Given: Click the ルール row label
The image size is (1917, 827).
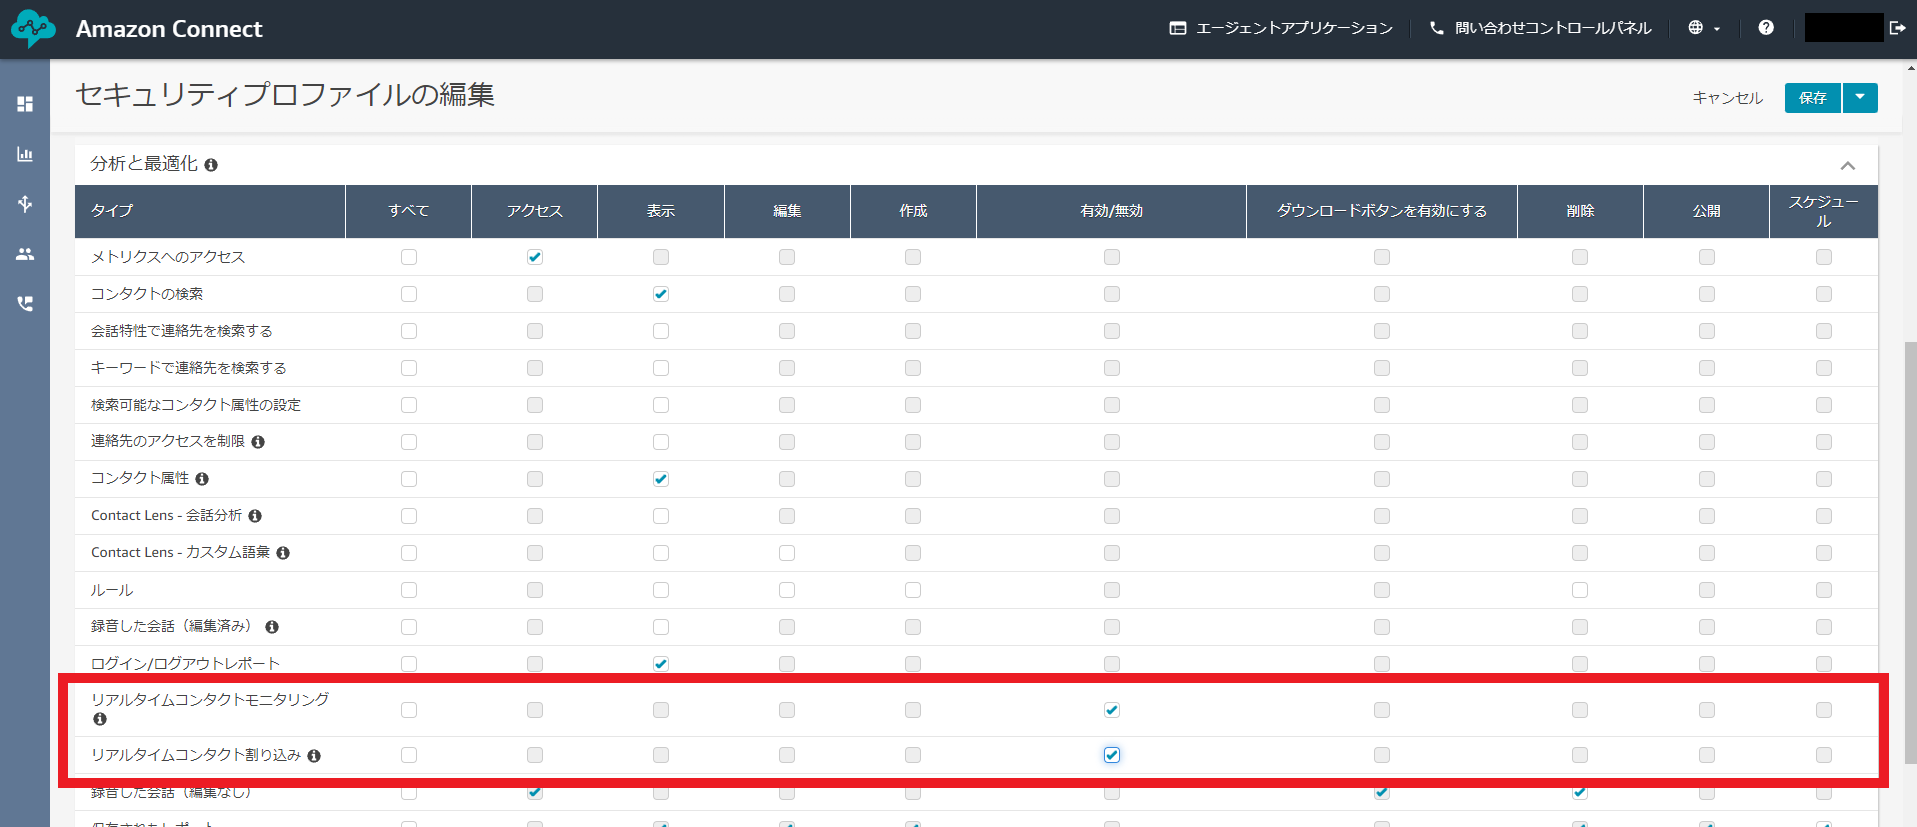Looking at the screenshot, I should (x=112, y=591).
